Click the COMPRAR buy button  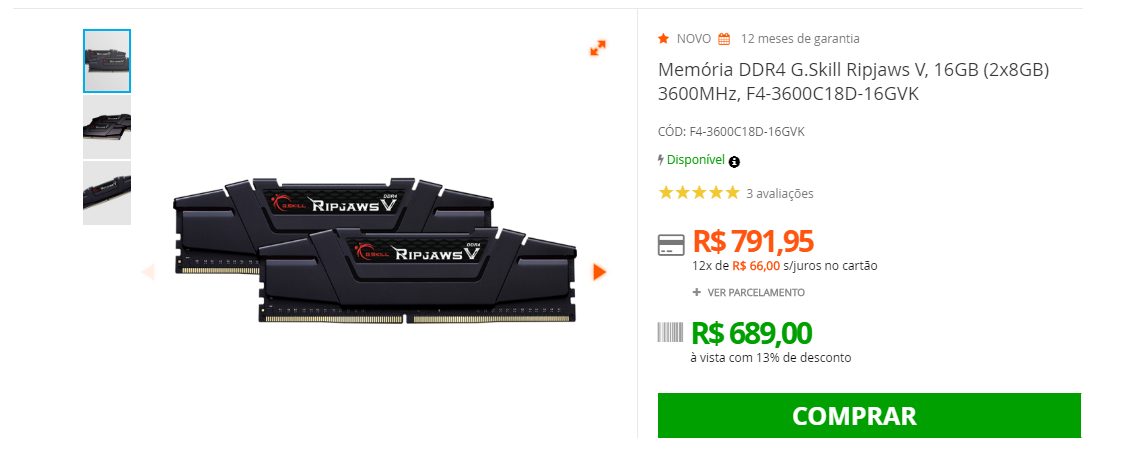point(869,415)
